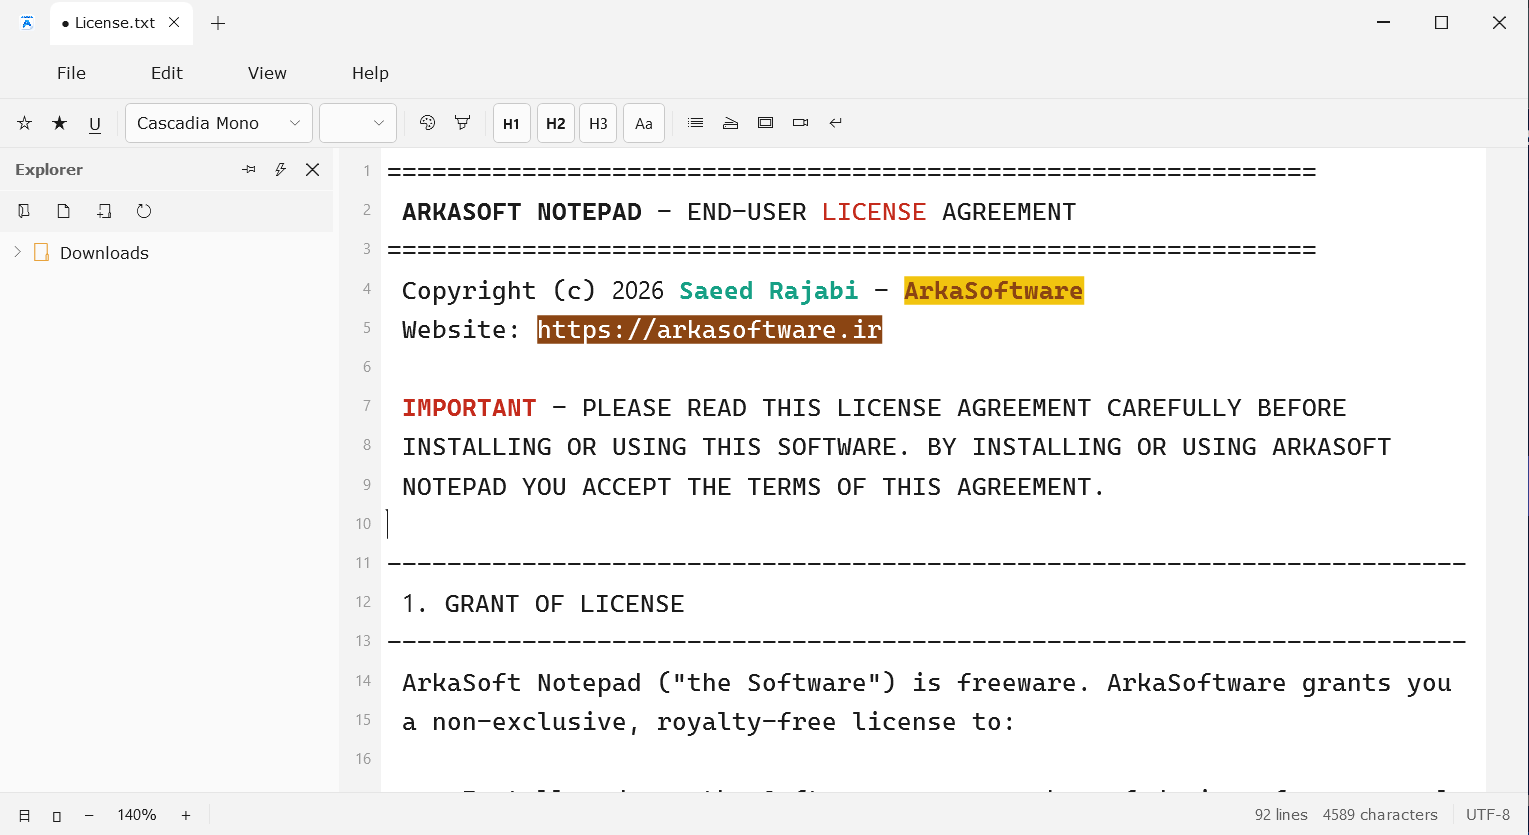Click the small rectangle icon in status bar
The width and height of the screenshot is (1529, 835).
point(57,816)
